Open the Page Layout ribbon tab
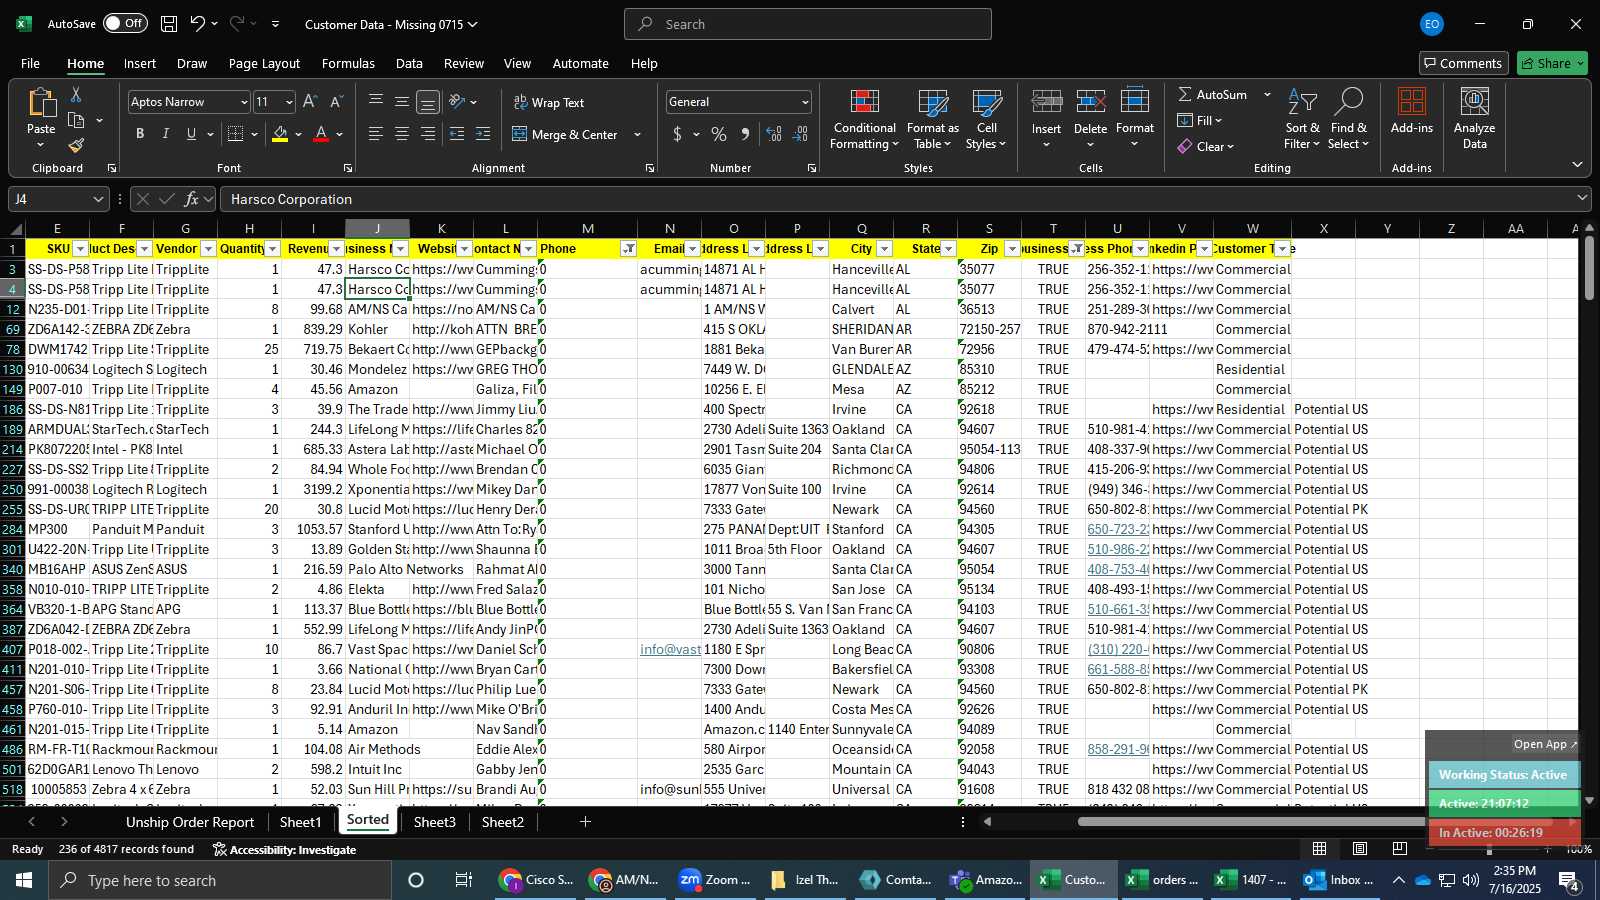1600x900 pixels. pyautogui.click(x=264, y=63)
